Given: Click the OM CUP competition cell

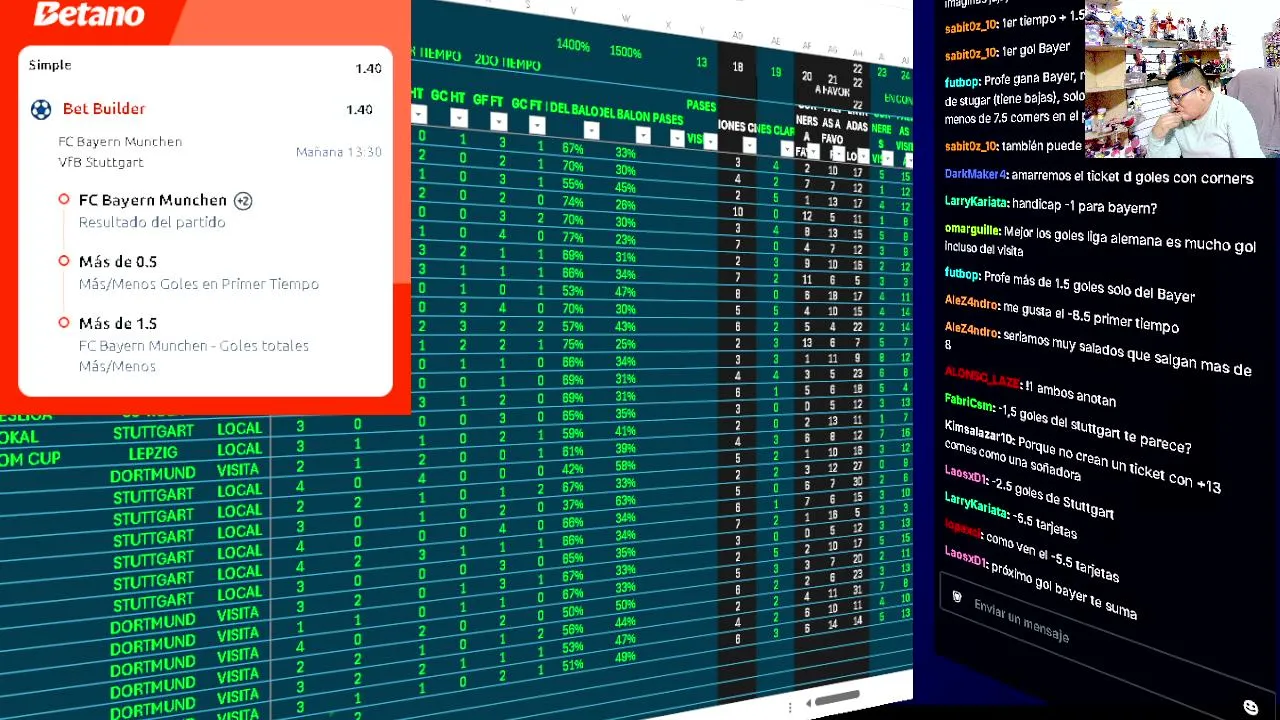Looking at the screenshot, I should 30,459.
